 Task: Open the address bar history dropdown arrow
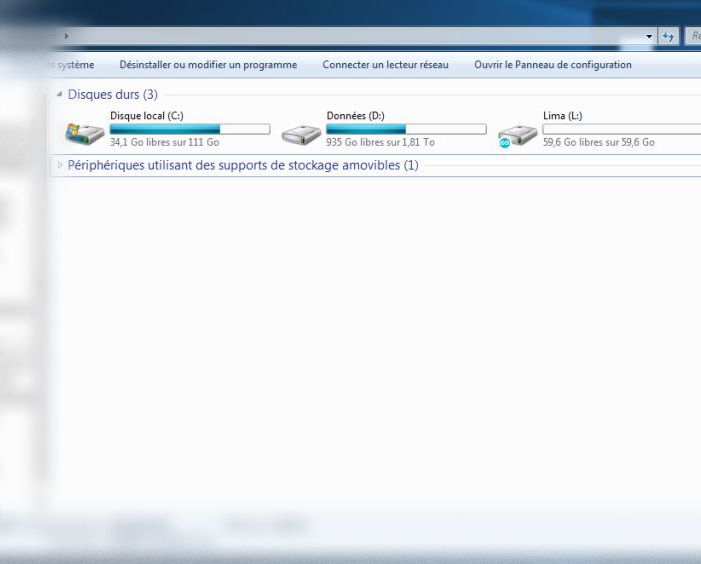[x=649, y=36]
